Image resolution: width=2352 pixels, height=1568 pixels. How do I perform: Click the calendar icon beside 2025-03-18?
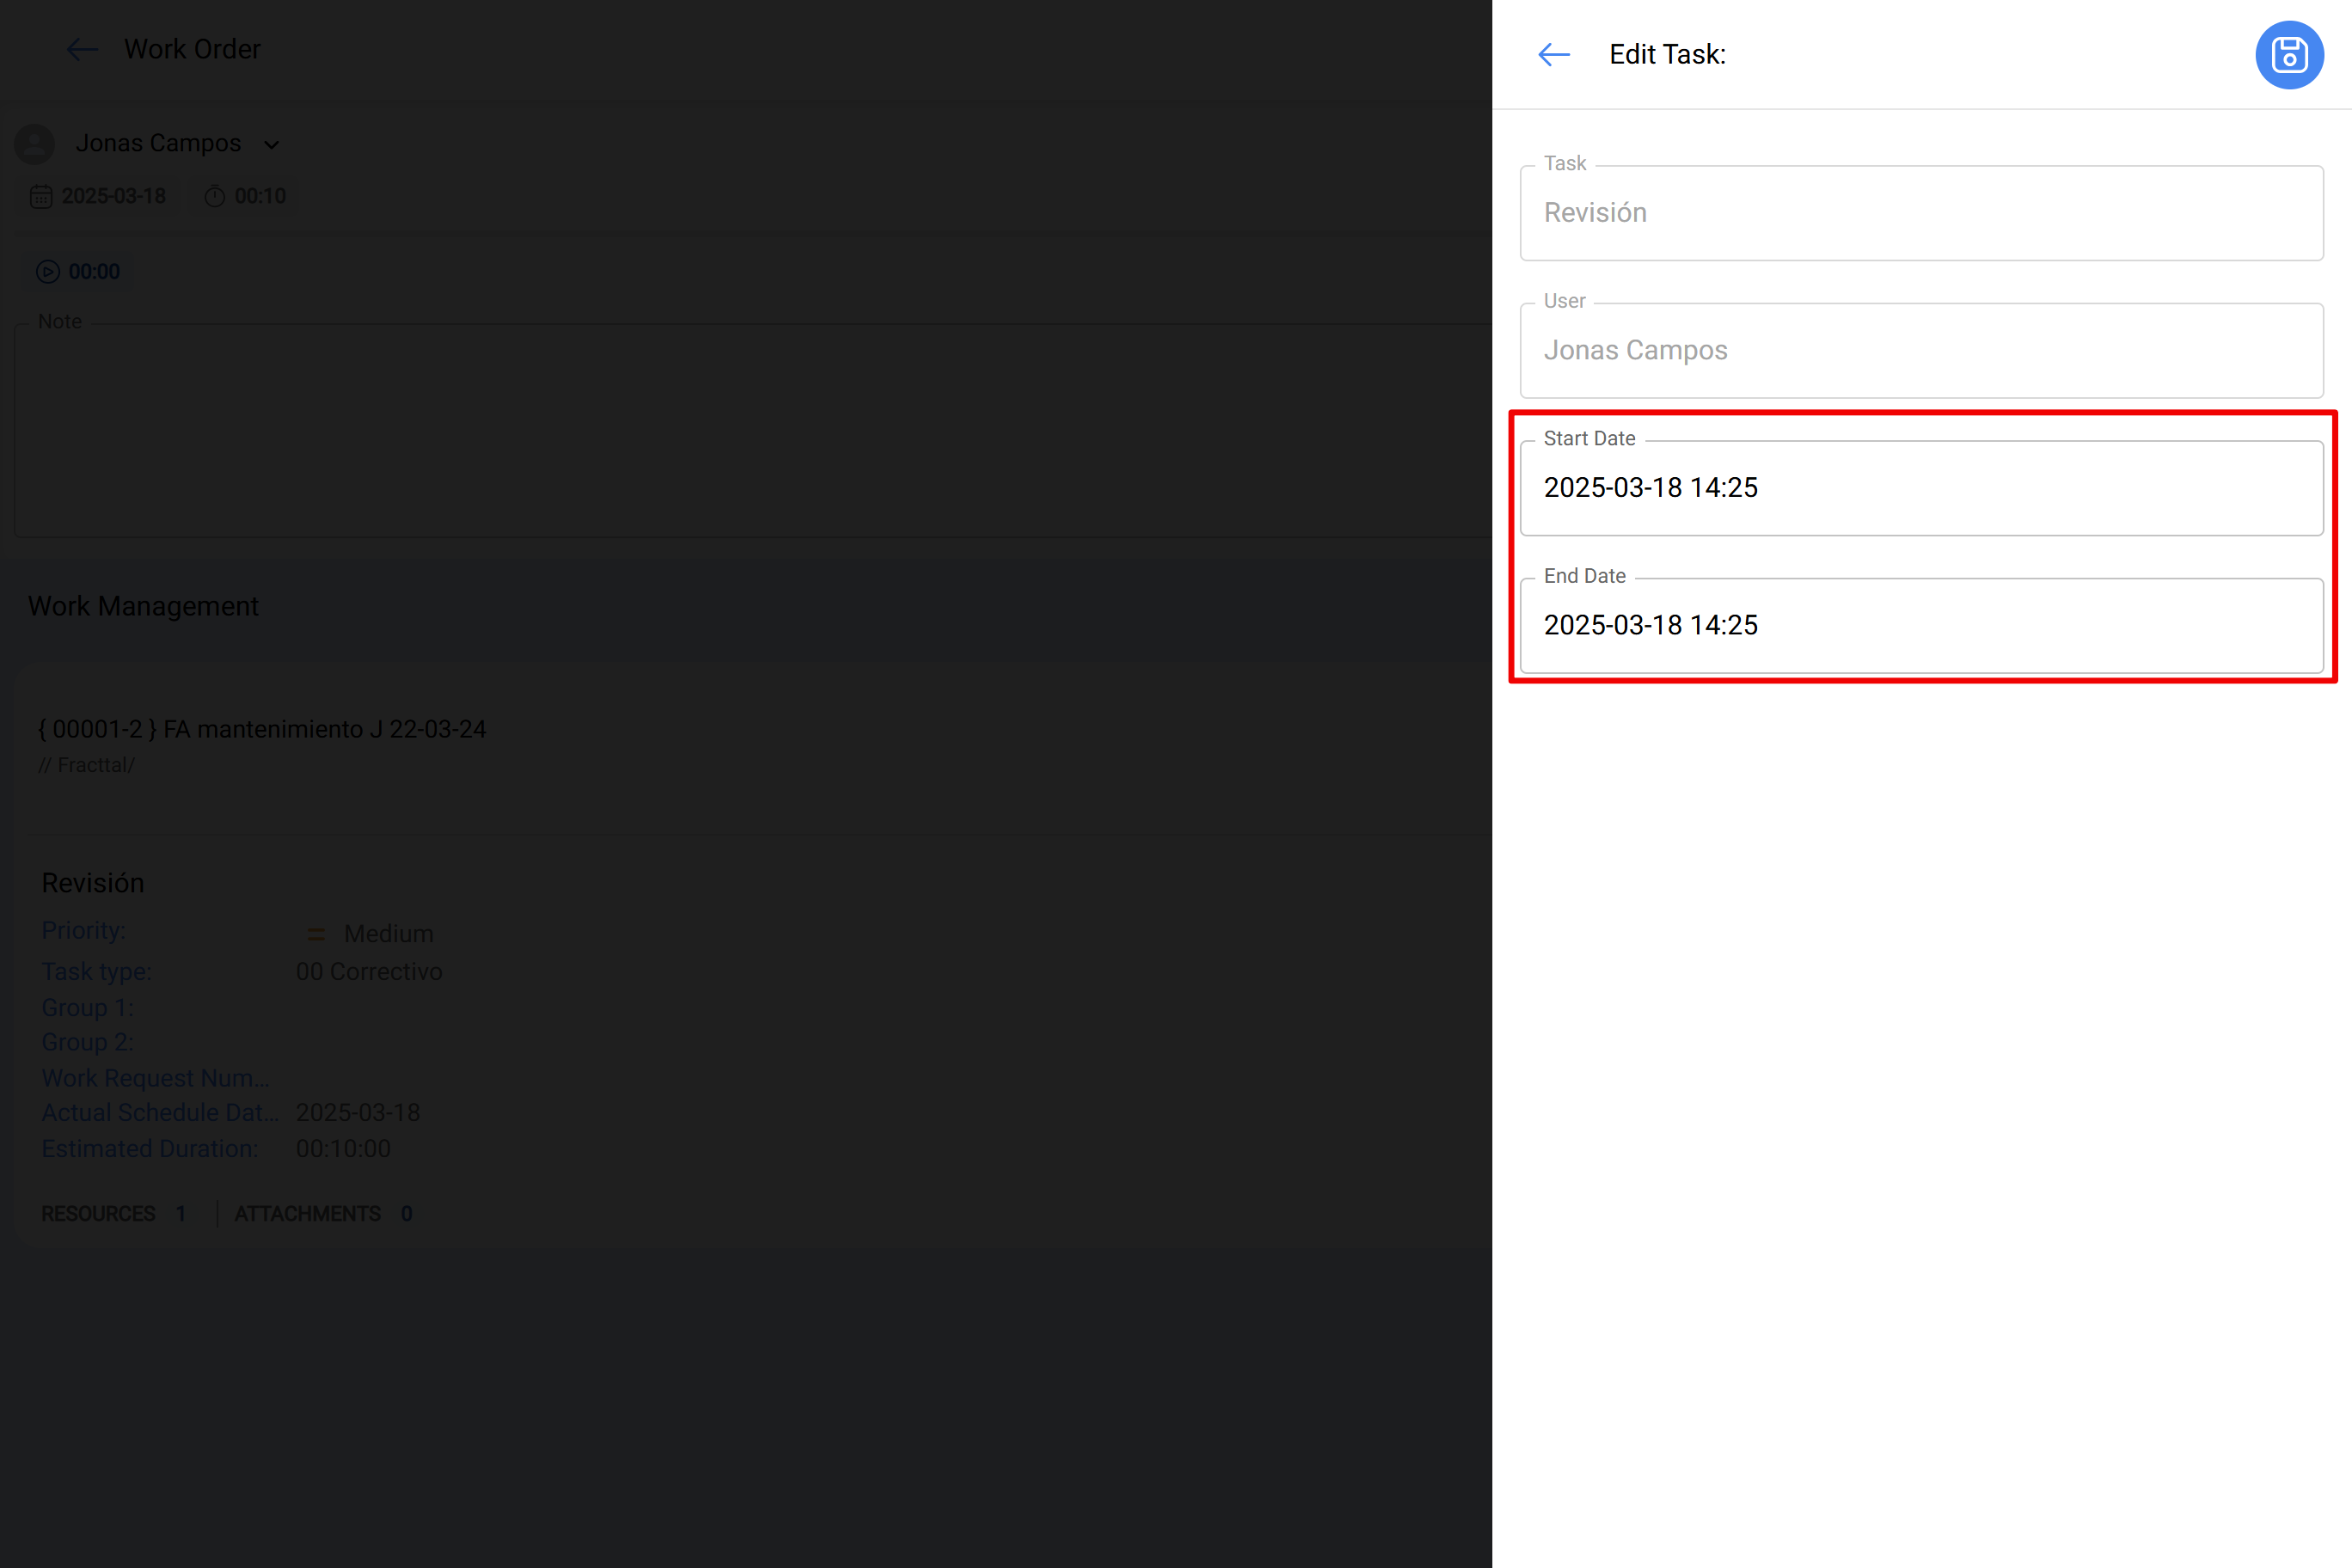[41, 196]
